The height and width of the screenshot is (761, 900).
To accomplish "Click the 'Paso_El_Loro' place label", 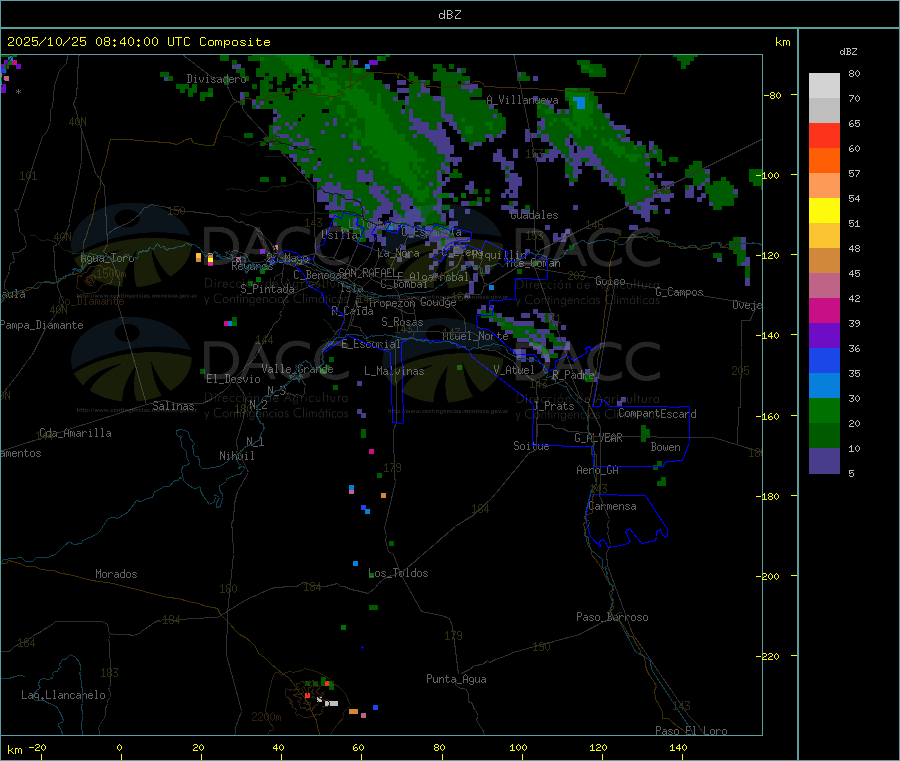I will click(691, 731).
